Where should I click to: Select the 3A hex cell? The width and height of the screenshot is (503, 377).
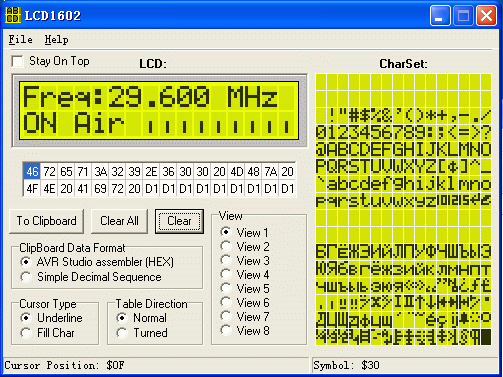pyautogui.click(x=100, y=172)
